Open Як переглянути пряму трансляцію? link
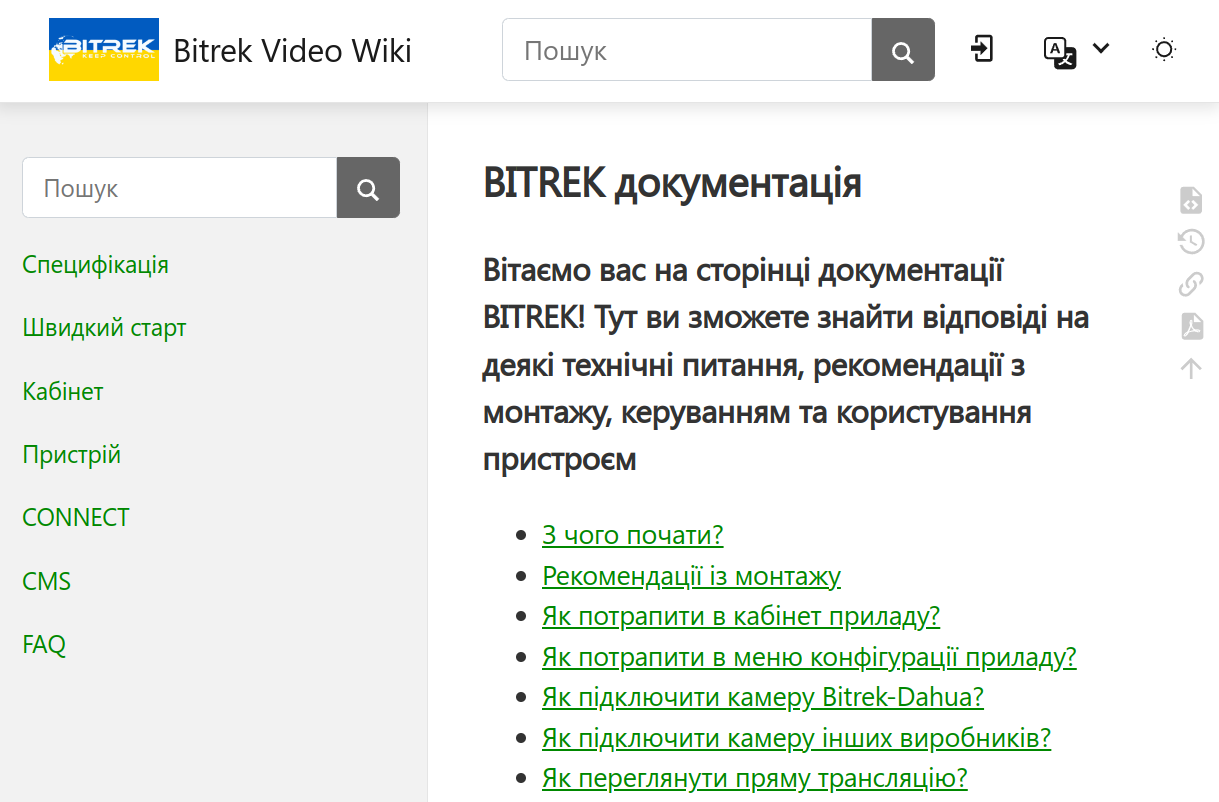The image size is (1219, 802). tap(755, 778)
